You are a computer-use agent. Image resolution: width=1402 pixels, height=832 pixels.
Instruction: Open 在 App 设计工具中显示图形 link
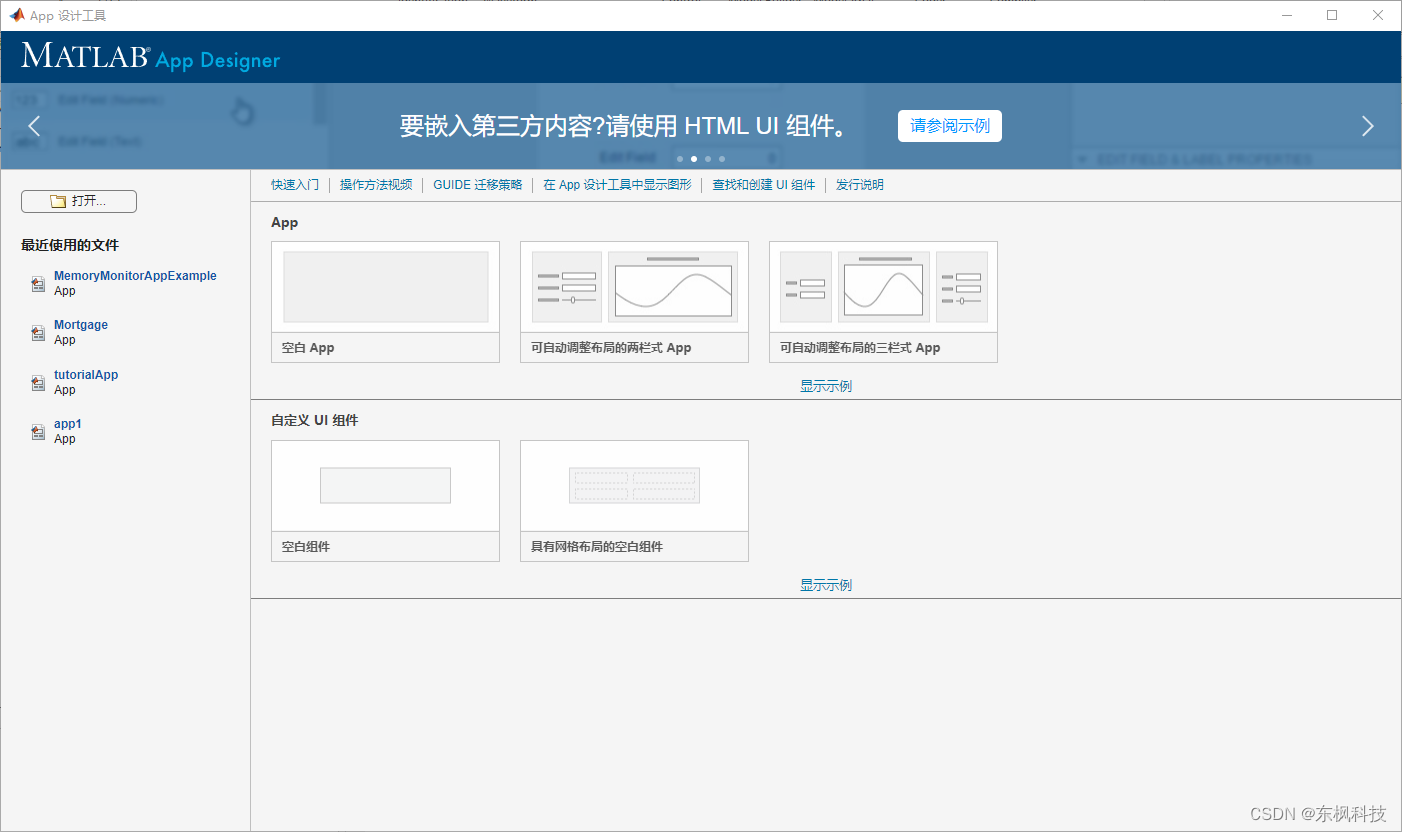[x=617, y=185]
